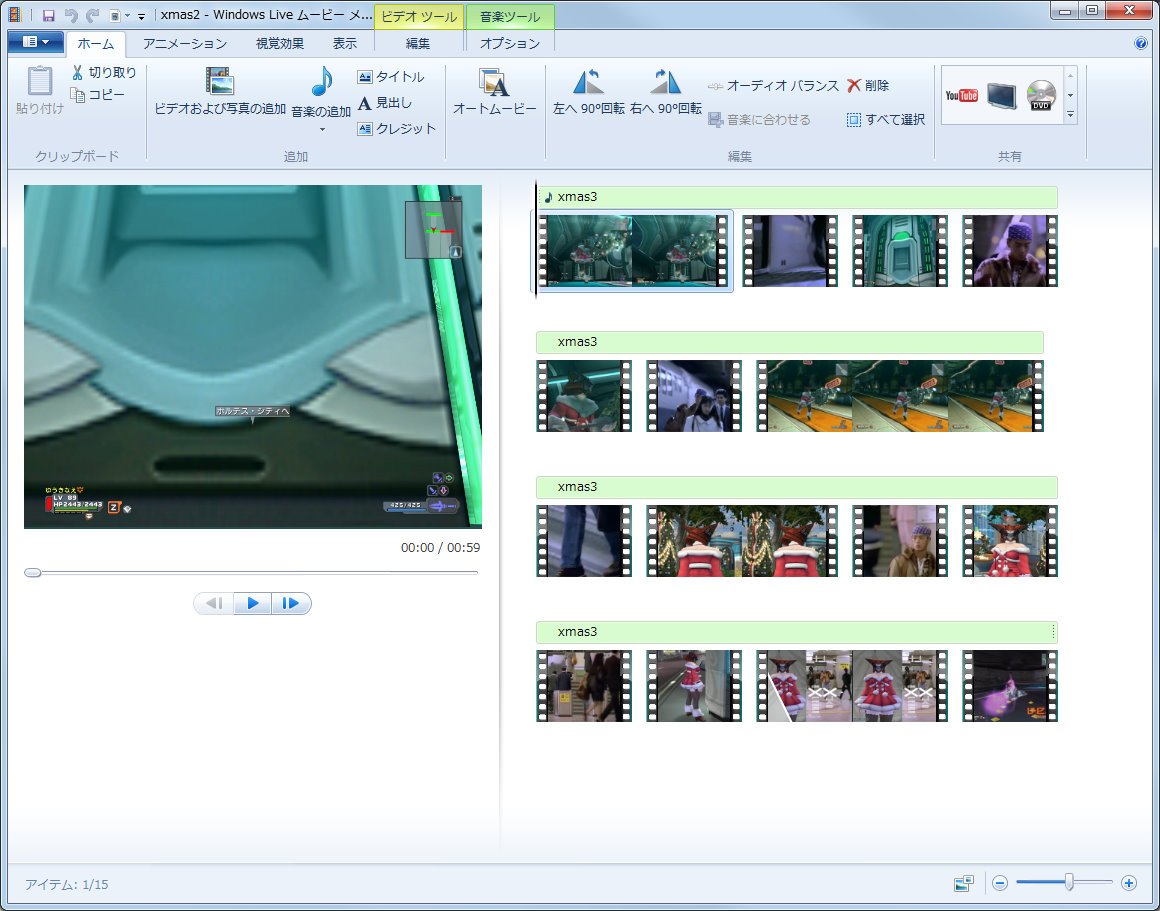Show the previous row of the 共有 gallery
Viewport: 1160px width, 911px height.
(1070, 75)
